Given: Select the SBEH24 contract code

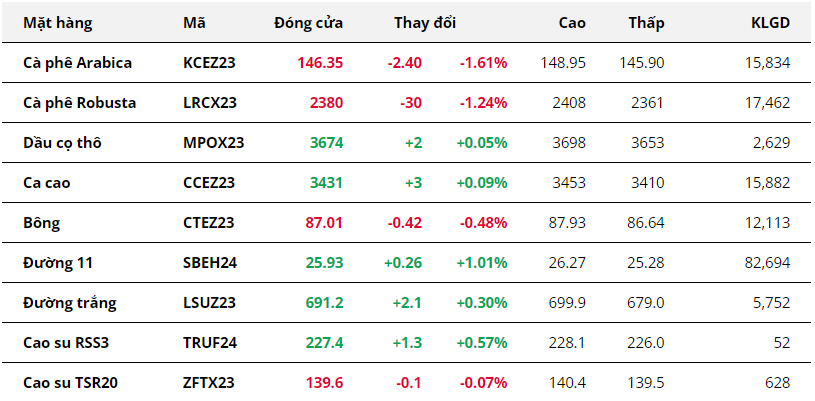Looking at the screenshot, I should coord(210,262).
